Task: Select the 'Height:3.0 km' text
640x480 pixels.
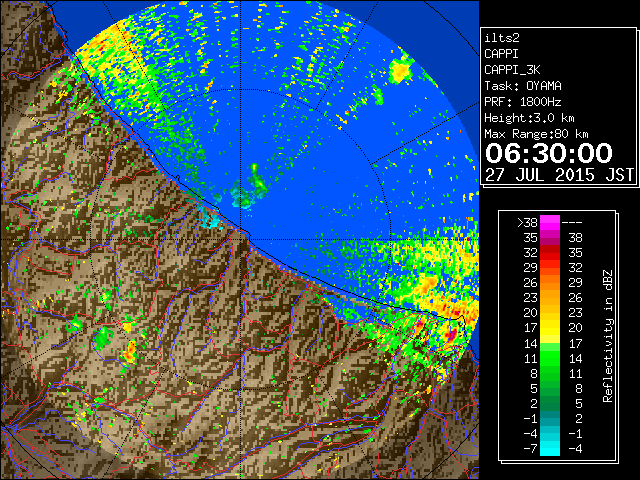Action: click(x=529, y=118)
